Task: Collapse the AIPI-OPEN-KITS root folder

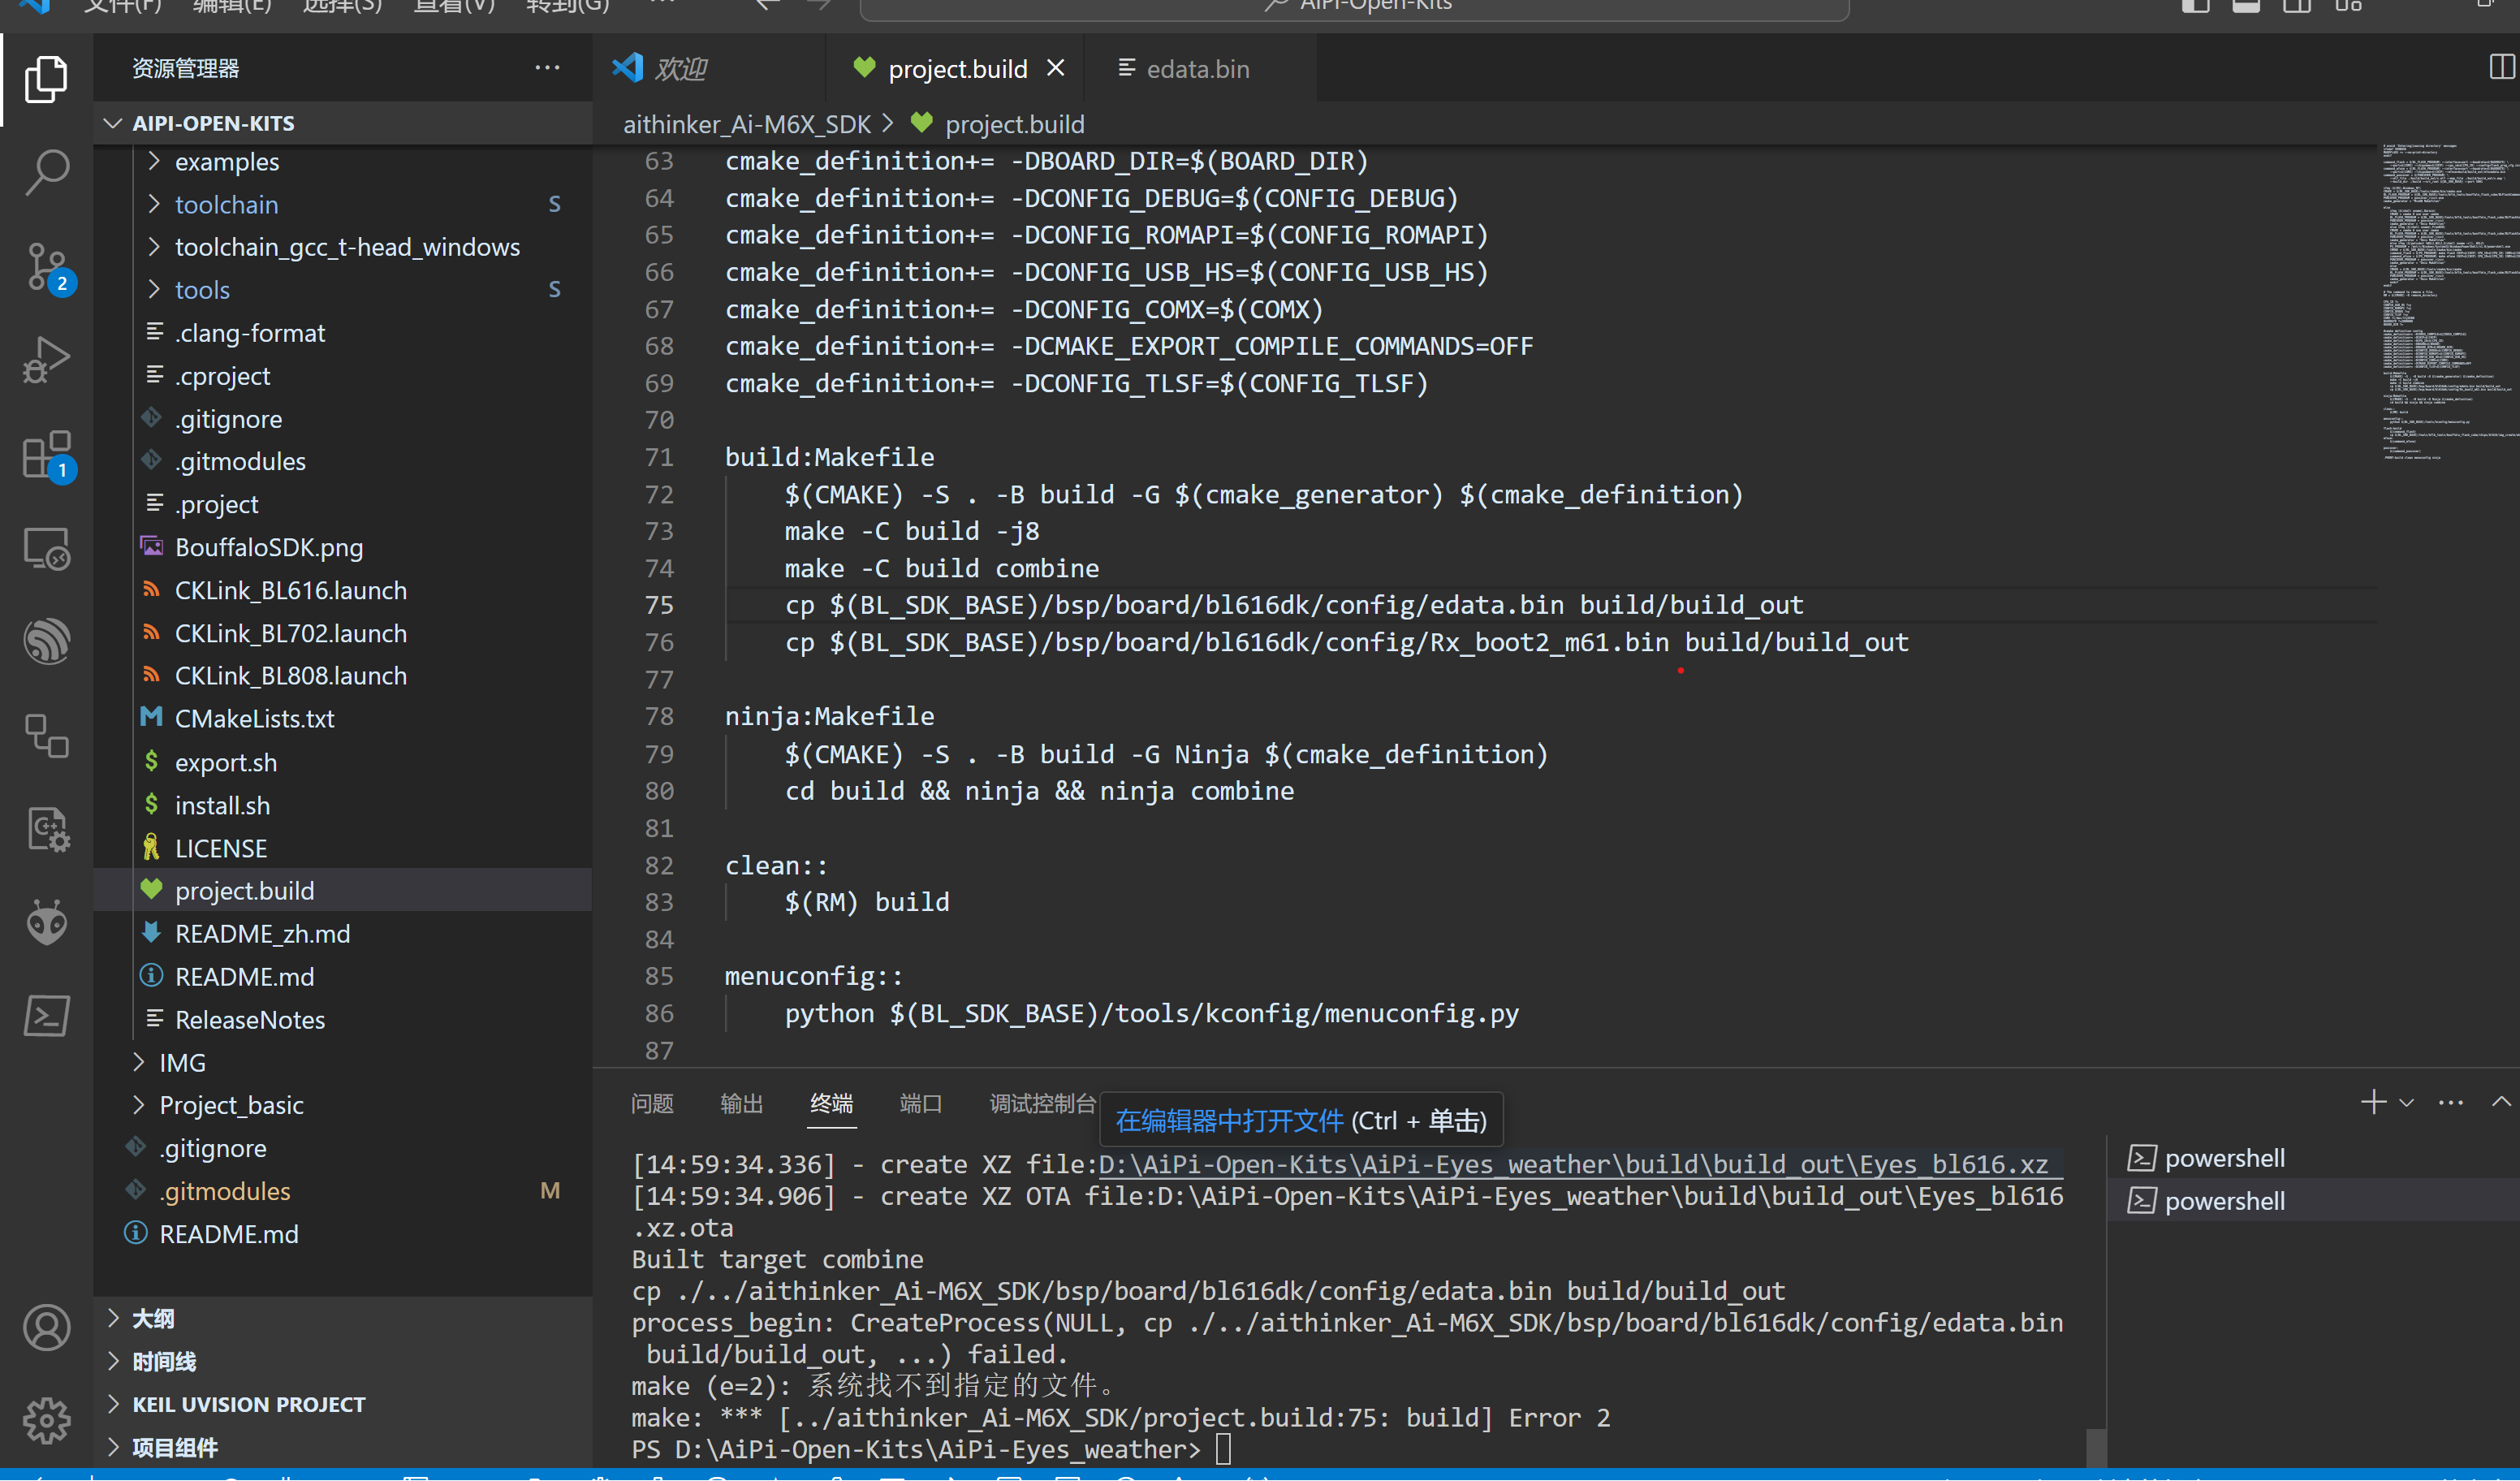Action: (x=343, y=123)
